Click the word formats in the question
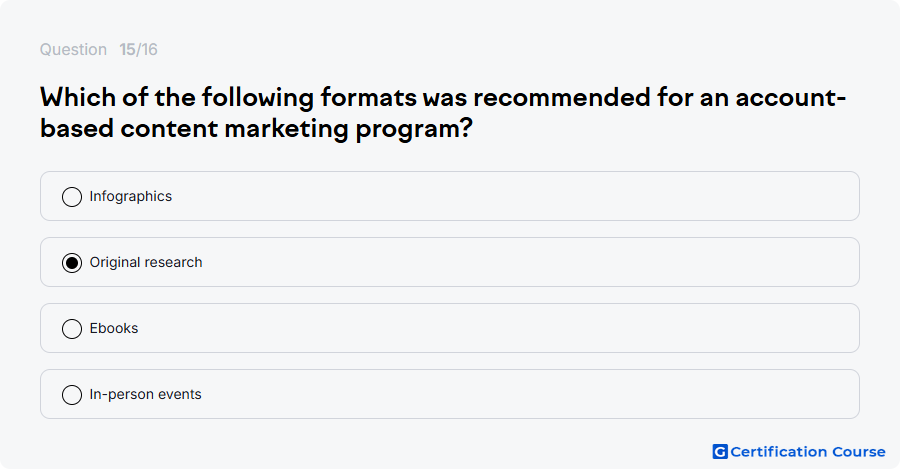This screenshot has height=469, width=900. (368, 97)
